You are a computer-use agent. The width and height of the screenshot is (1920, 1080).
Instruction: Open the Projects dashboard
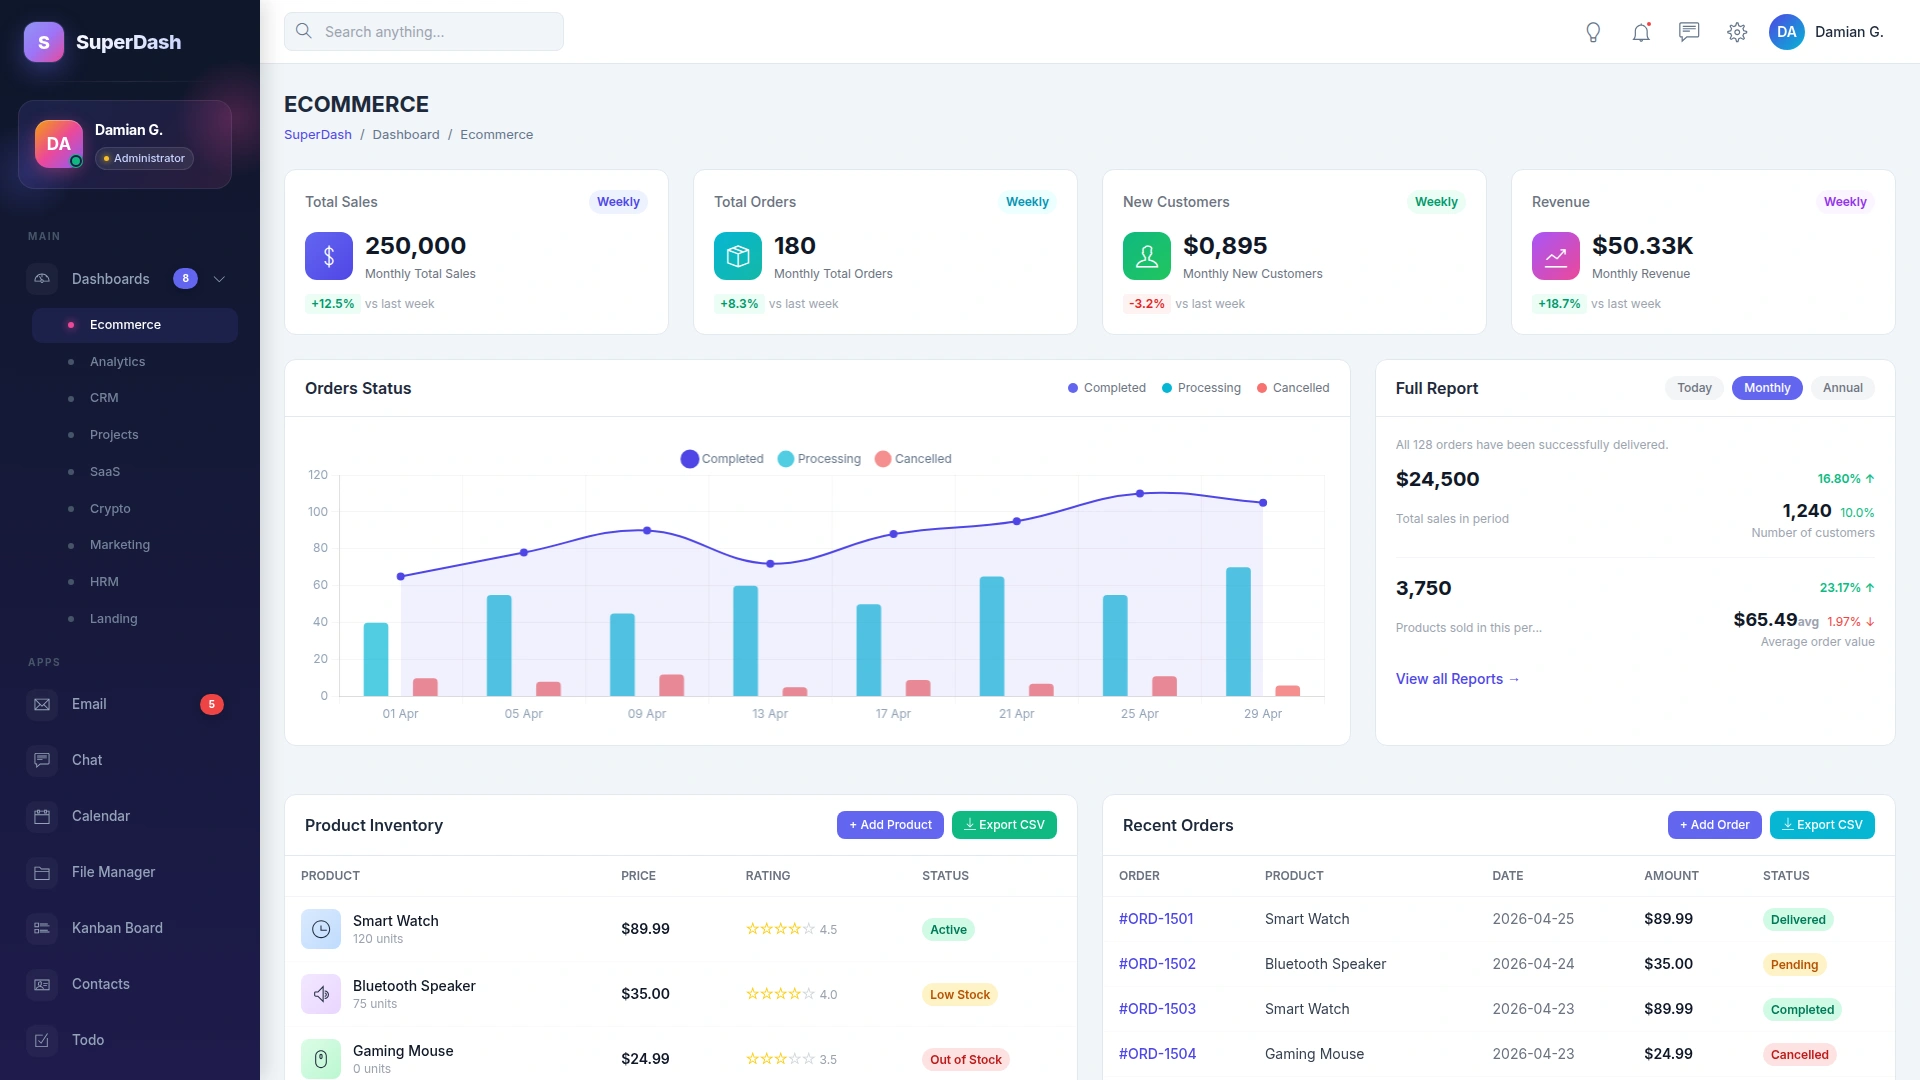coord(135,435)
